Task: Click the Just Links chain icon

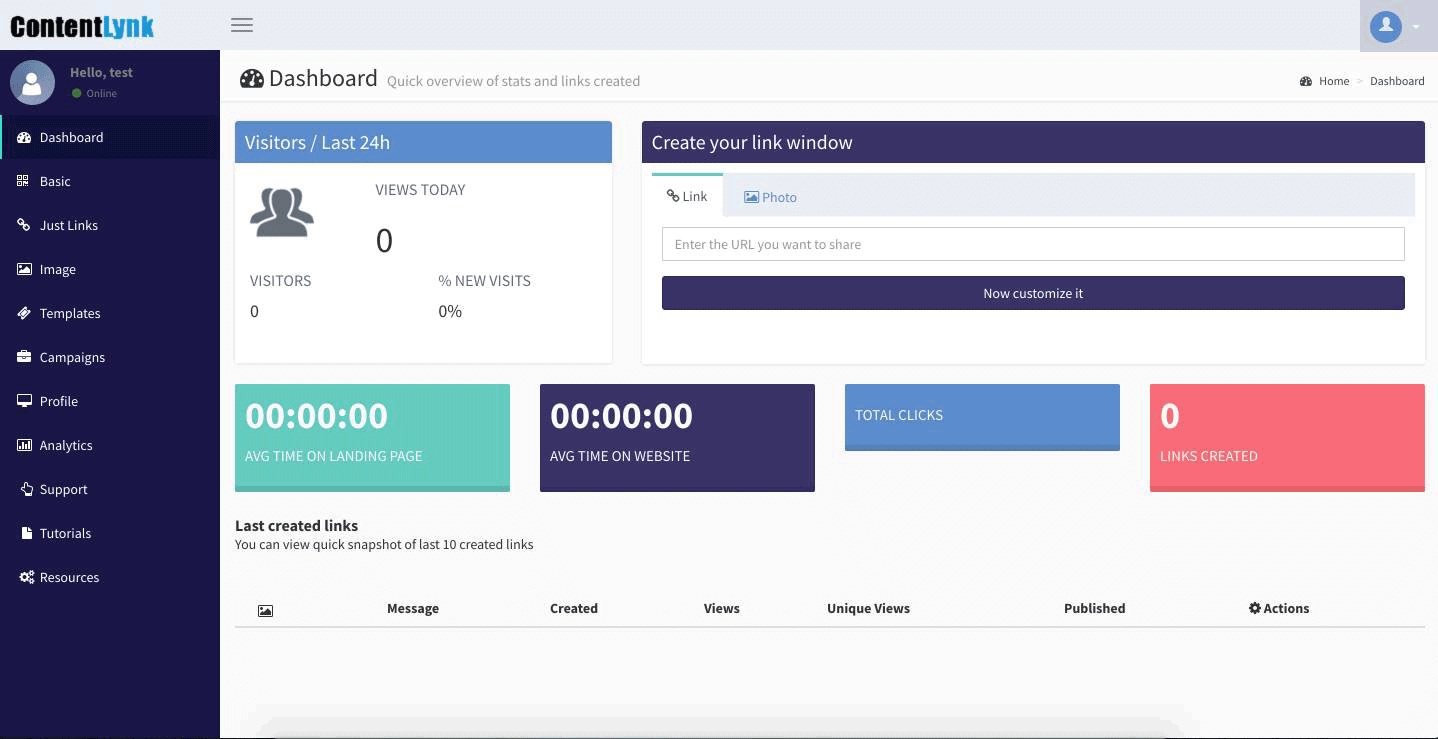Action: click(x=24, y=225)
